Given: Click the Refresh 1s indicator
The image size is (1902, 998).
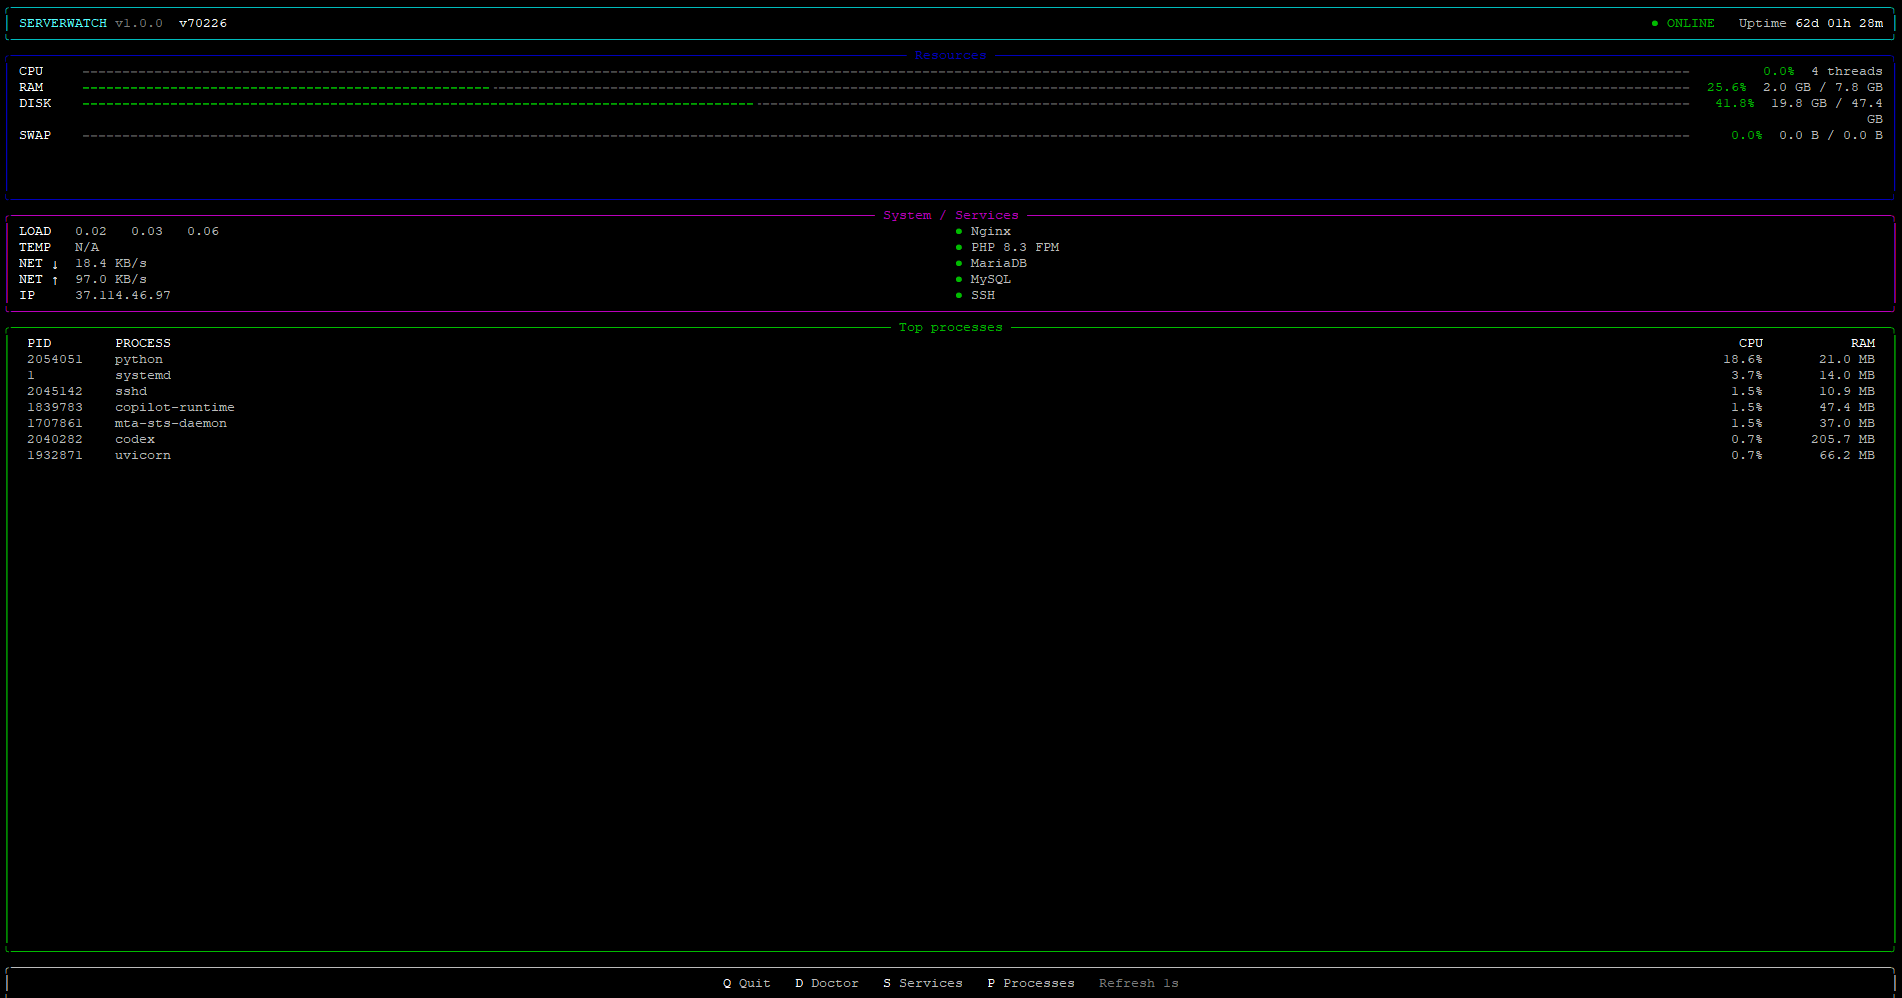Looking at the screenshot, I should pyautogui.click(x=1139, y=983).
